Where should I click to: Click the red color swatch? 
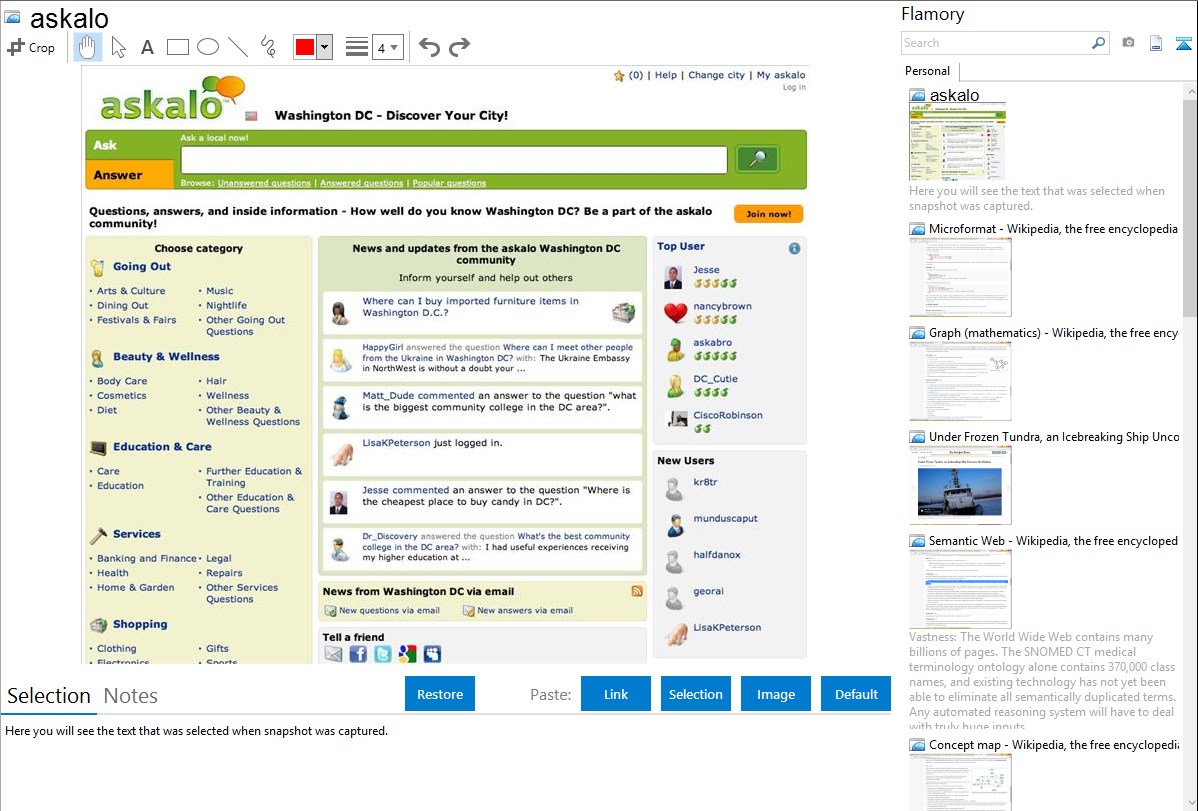[305, 47]
